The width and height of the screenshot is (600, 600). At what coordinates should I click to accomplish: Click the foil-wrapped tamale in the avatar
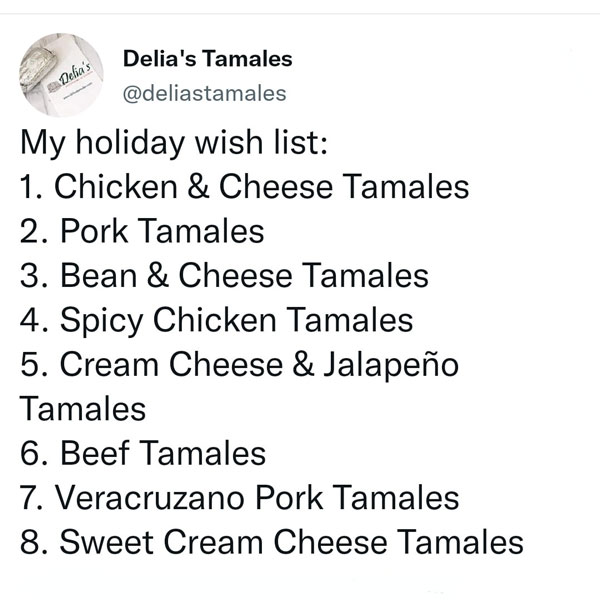38,70
